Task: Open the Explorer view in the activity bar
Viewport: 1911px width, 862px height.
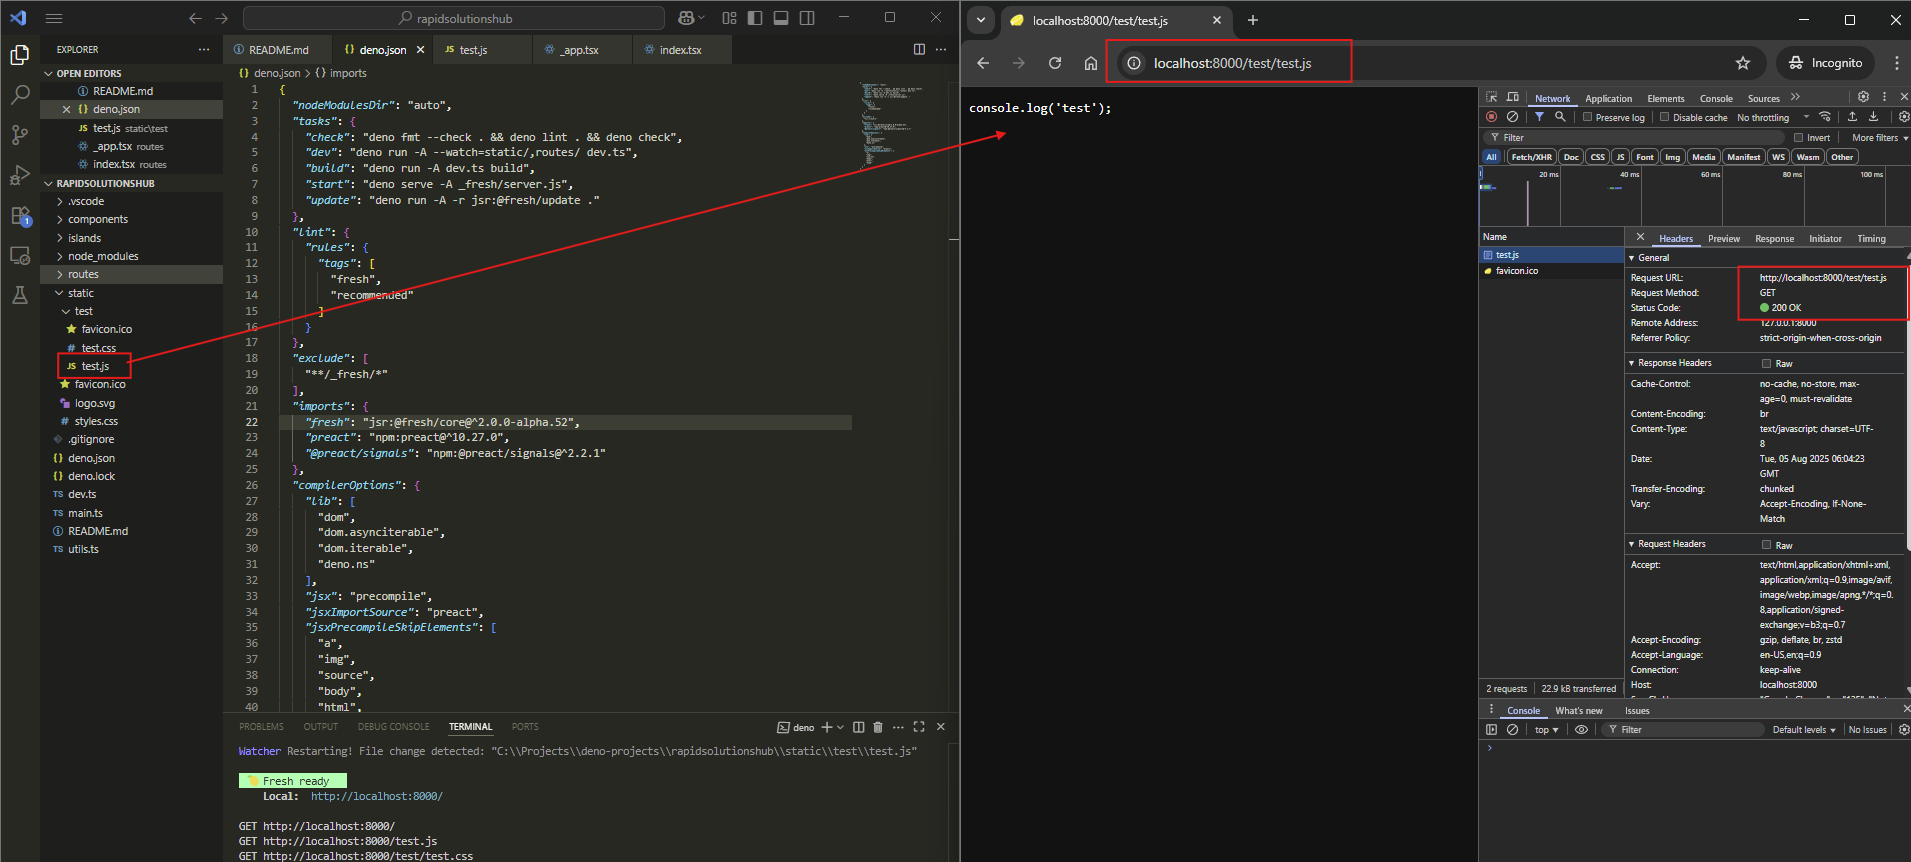Action: click(x=19, y=54)
